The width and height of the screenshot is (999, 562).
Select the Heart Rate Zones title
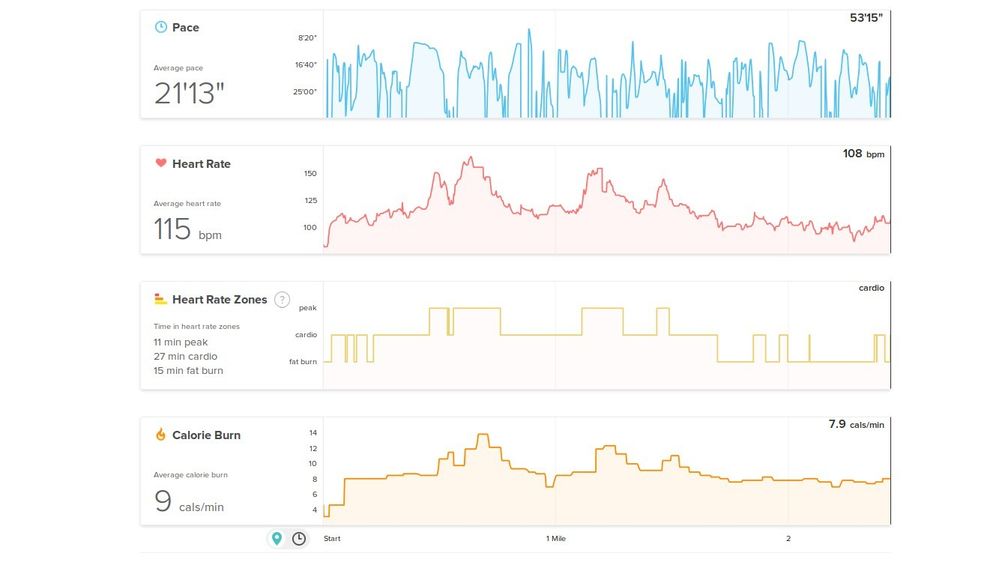(x=220, y=299)
